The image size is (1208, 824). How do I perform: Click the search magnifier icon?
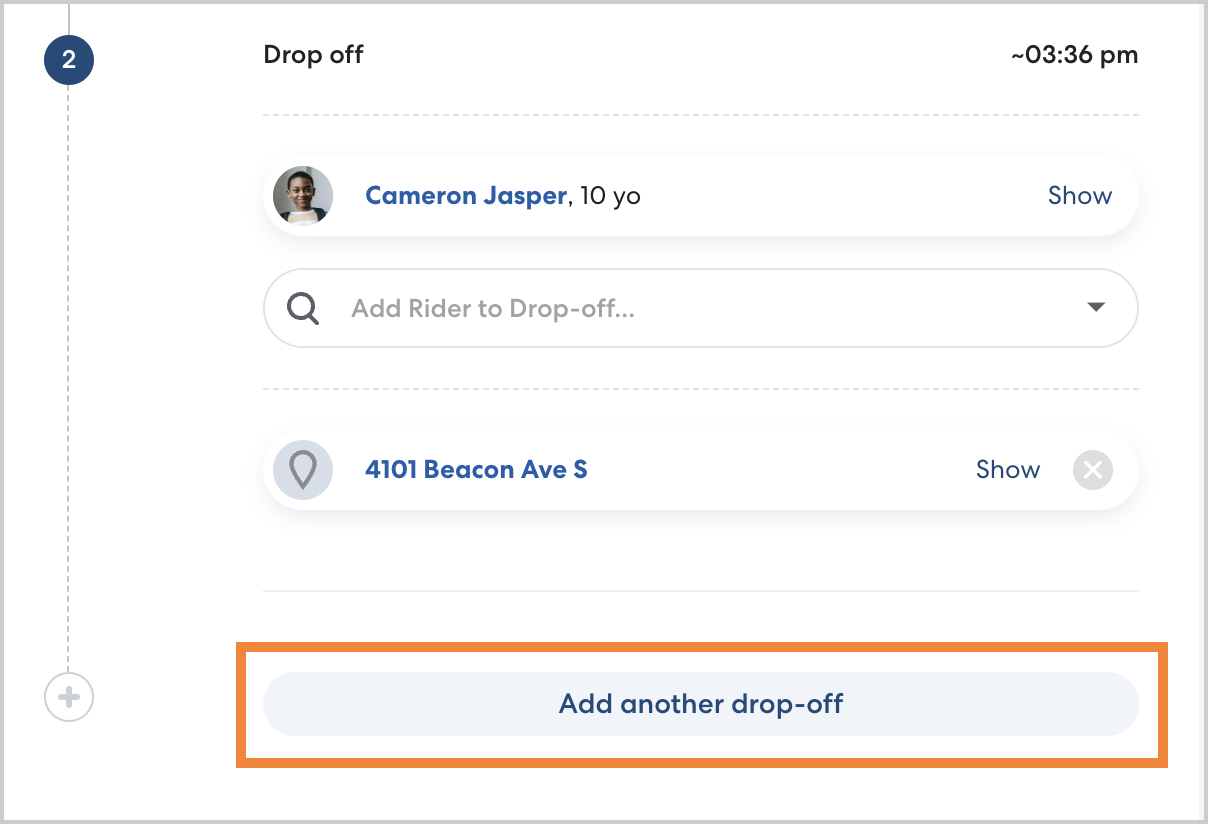click(x=303, y=308)
